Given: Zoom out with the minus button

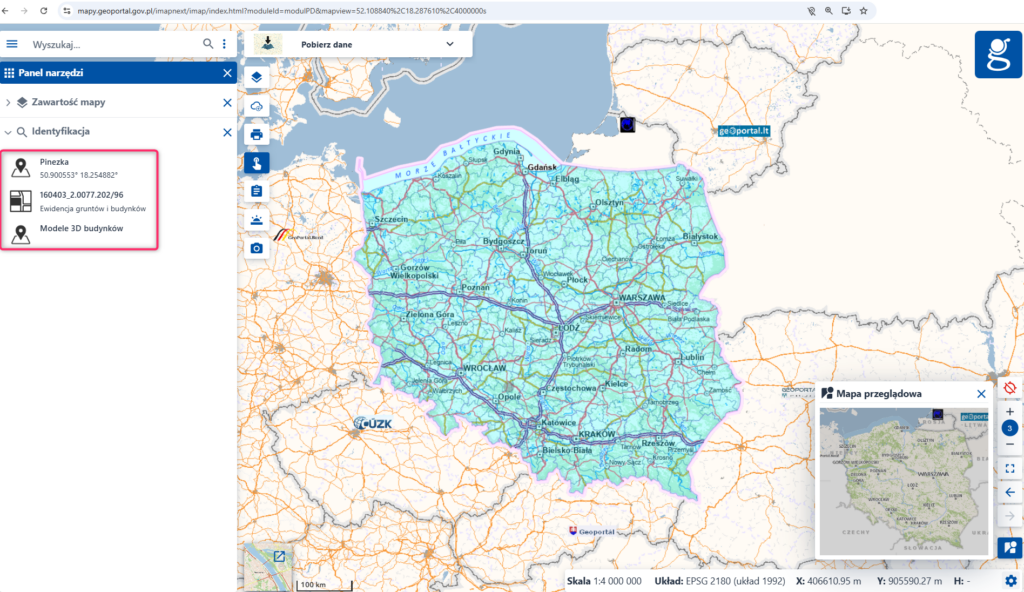Looking at the screenshot, I should [1010, 444].
